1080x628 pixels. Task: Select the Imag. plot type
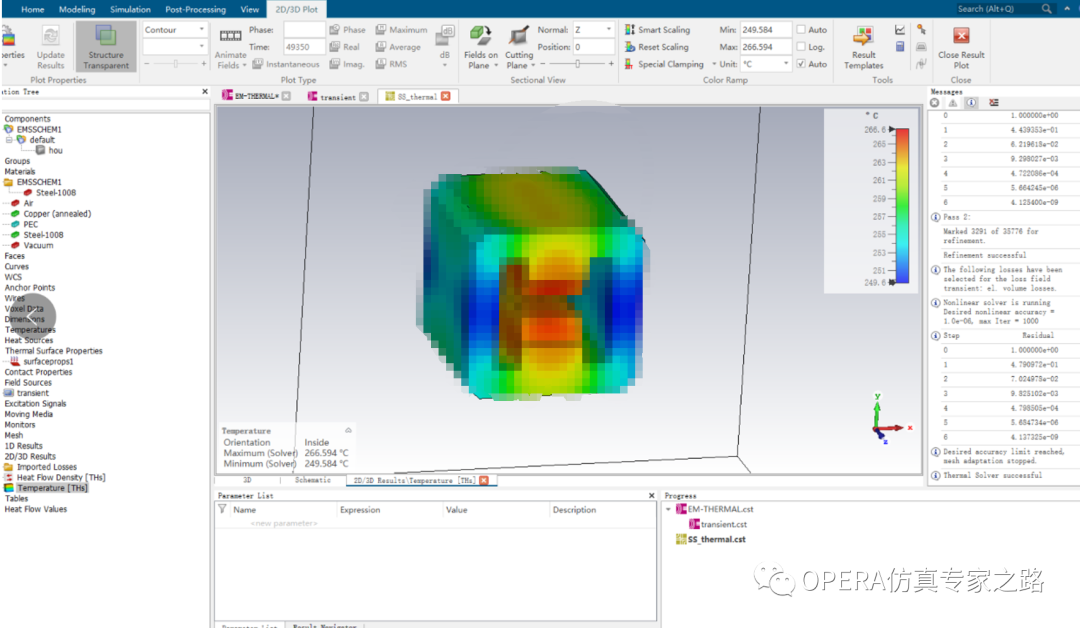pos(346,64)
